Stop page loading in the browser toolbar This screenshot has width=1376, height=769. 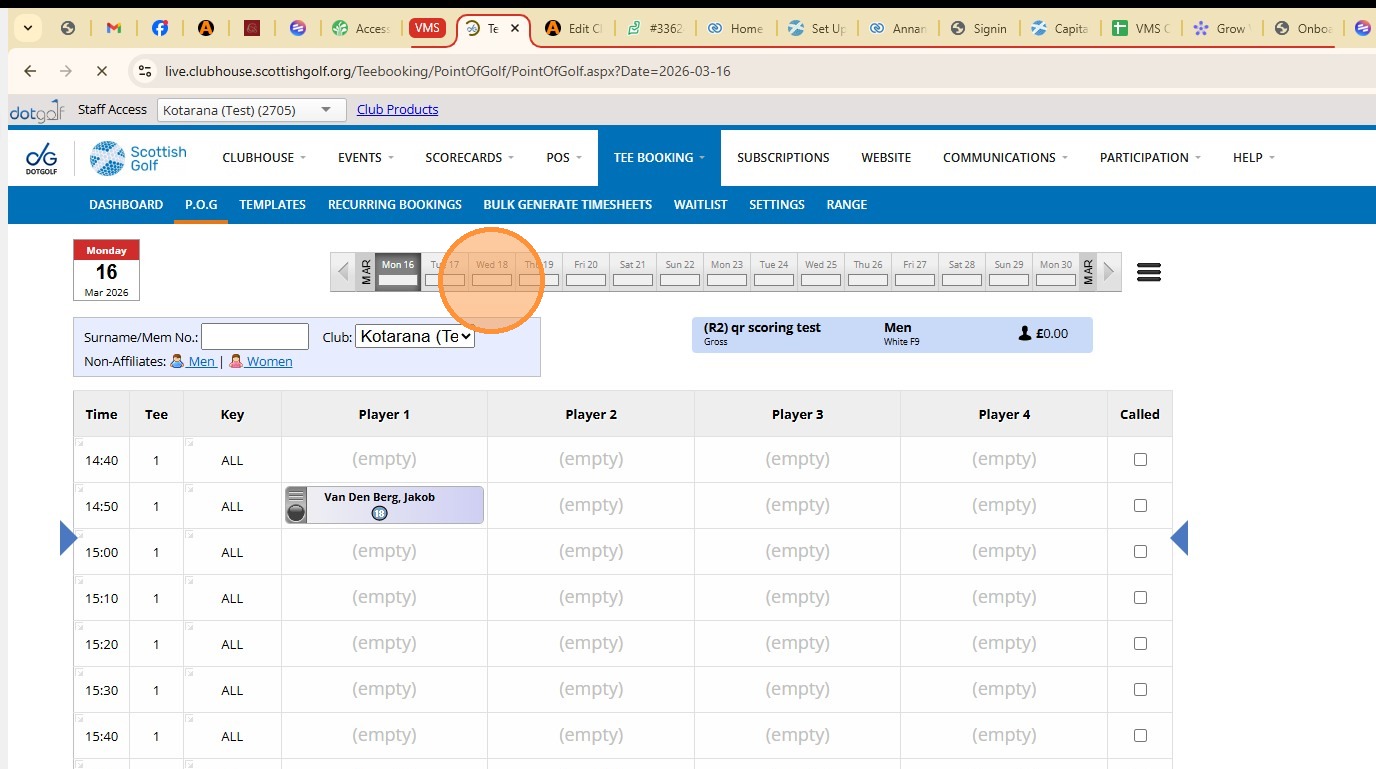102,71
